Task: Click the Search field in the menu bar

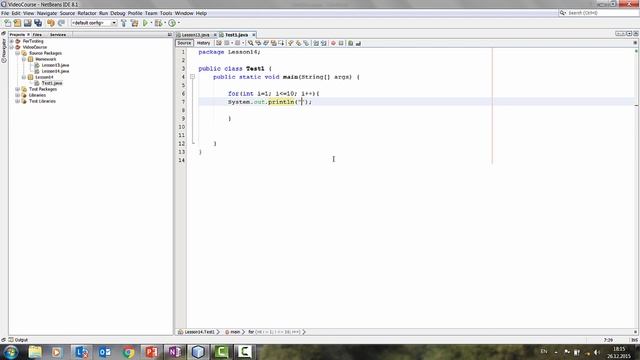Action: (598, 13)
